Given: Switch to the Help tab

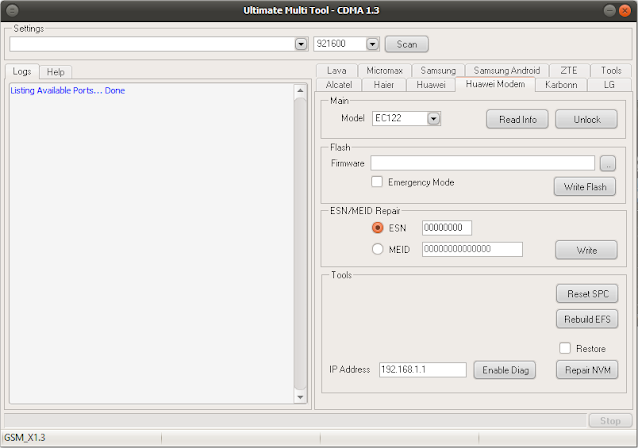Looking at the screenshot, I should (55, 72).
